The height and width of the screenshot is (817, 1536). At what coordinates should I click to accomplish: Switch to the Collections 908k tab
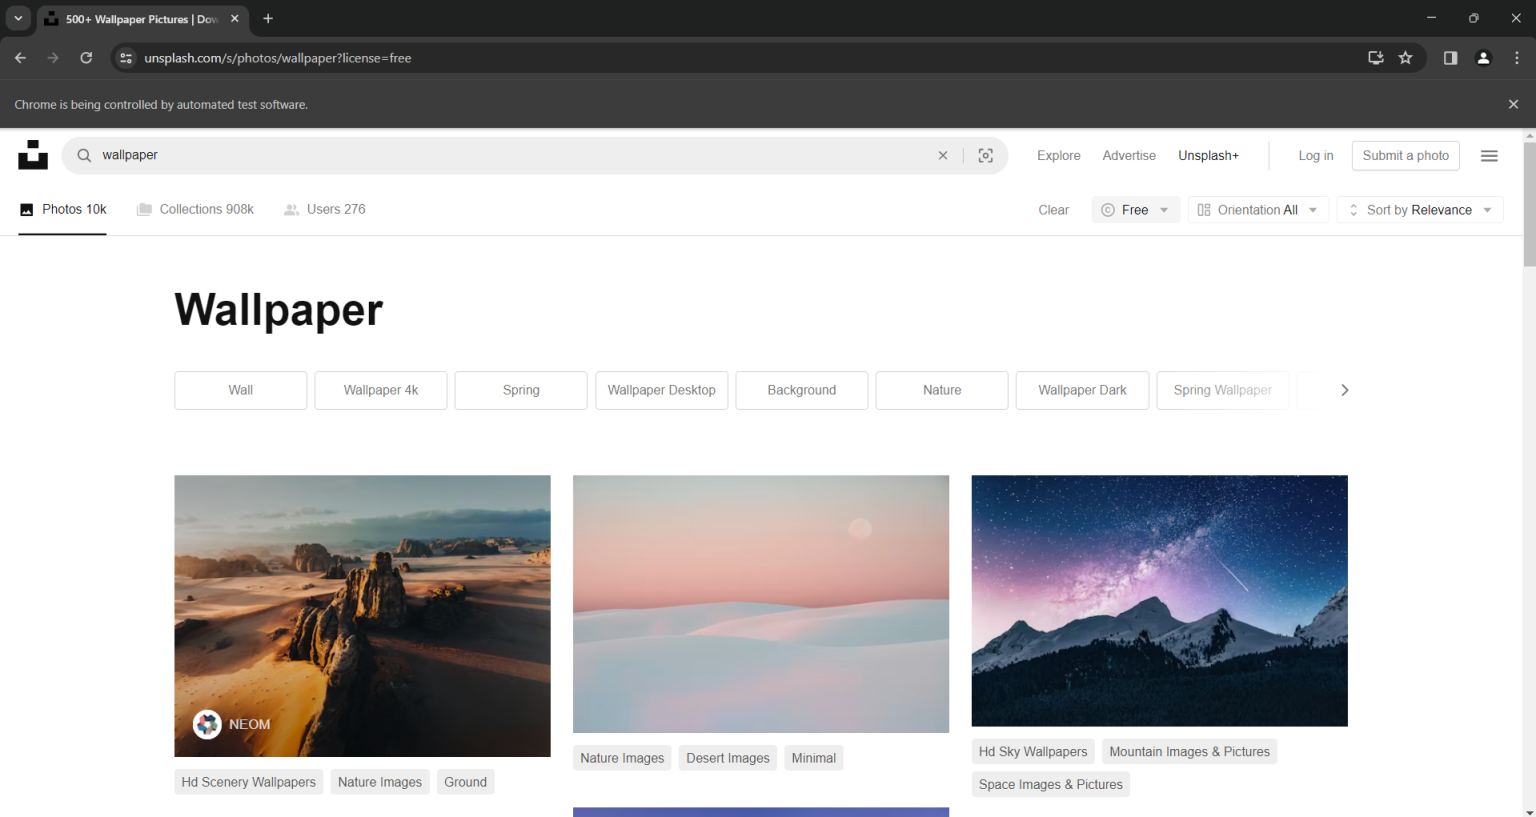pyautogui.click(x=196, y=209)
